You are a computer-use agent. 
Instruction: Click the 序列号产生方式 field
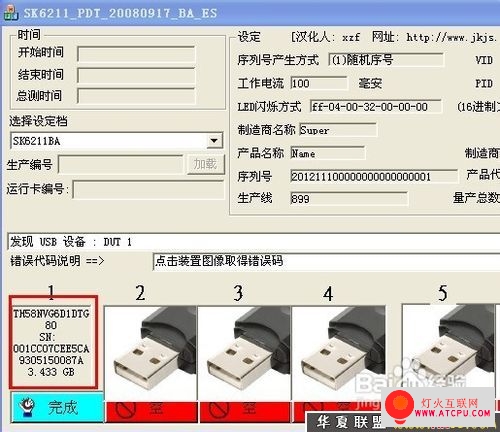(386, 60)
